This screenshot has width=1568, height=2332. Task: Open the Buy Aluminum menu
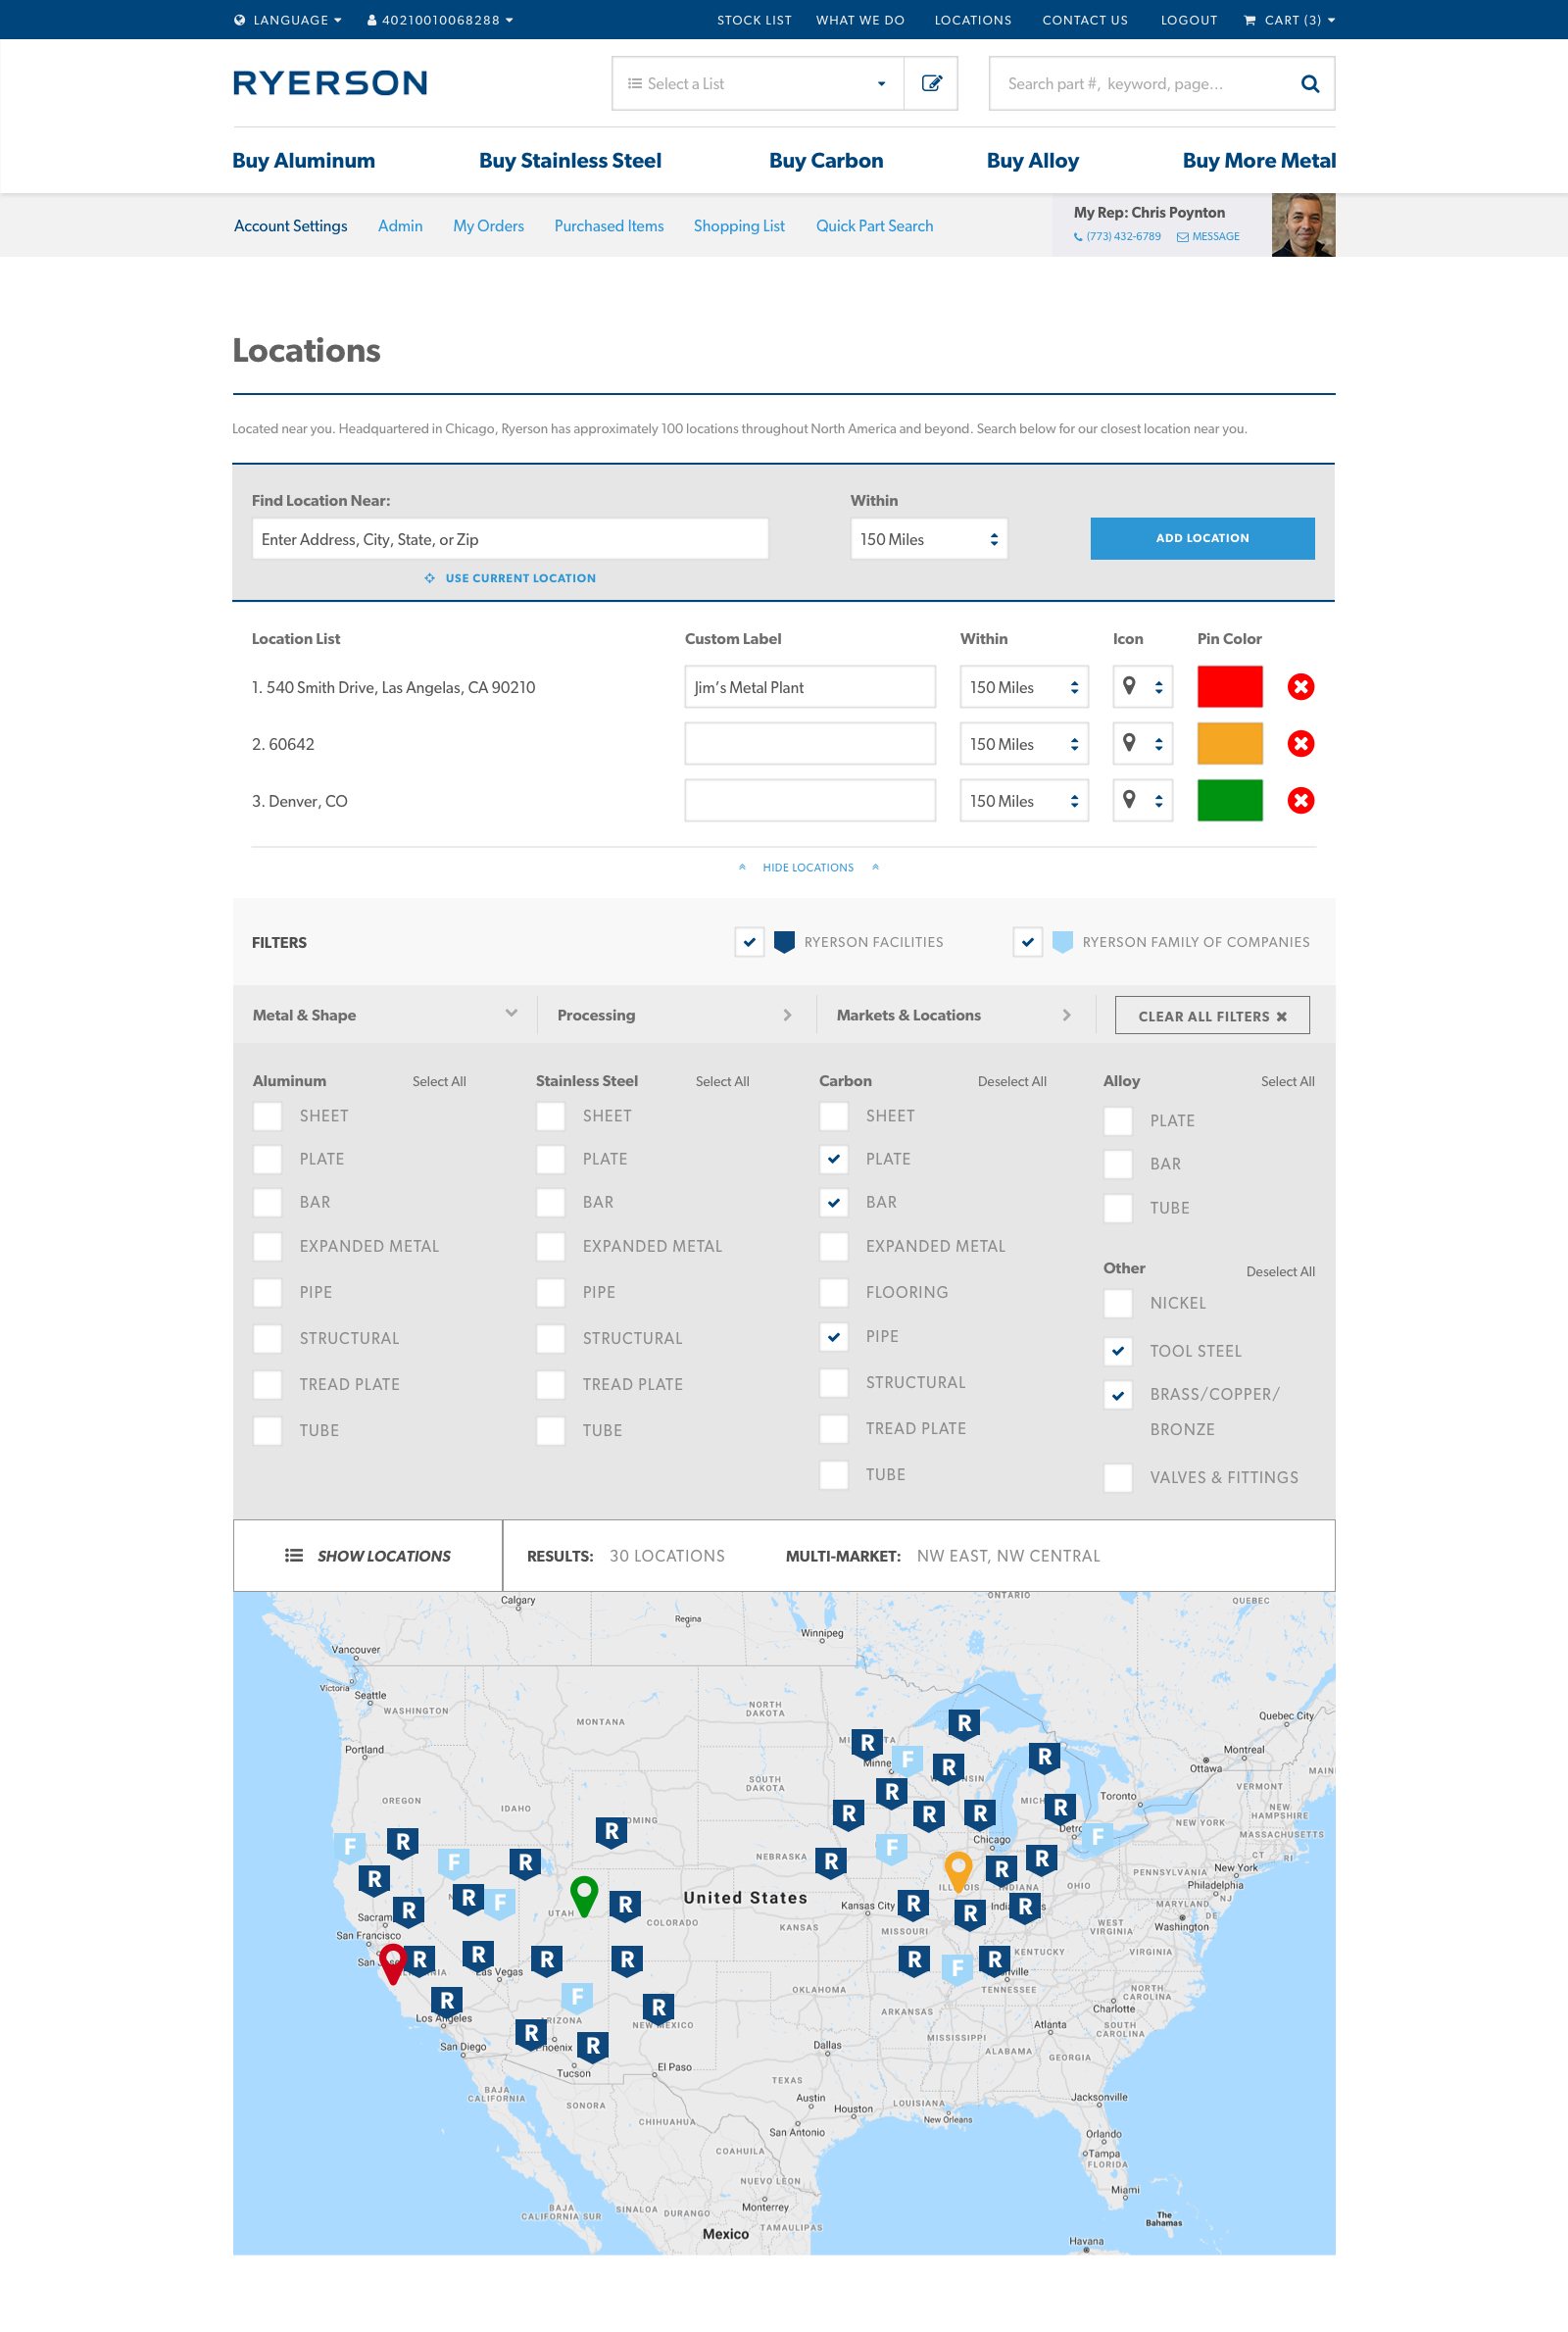pyautogui.click(x=303, y=161)
